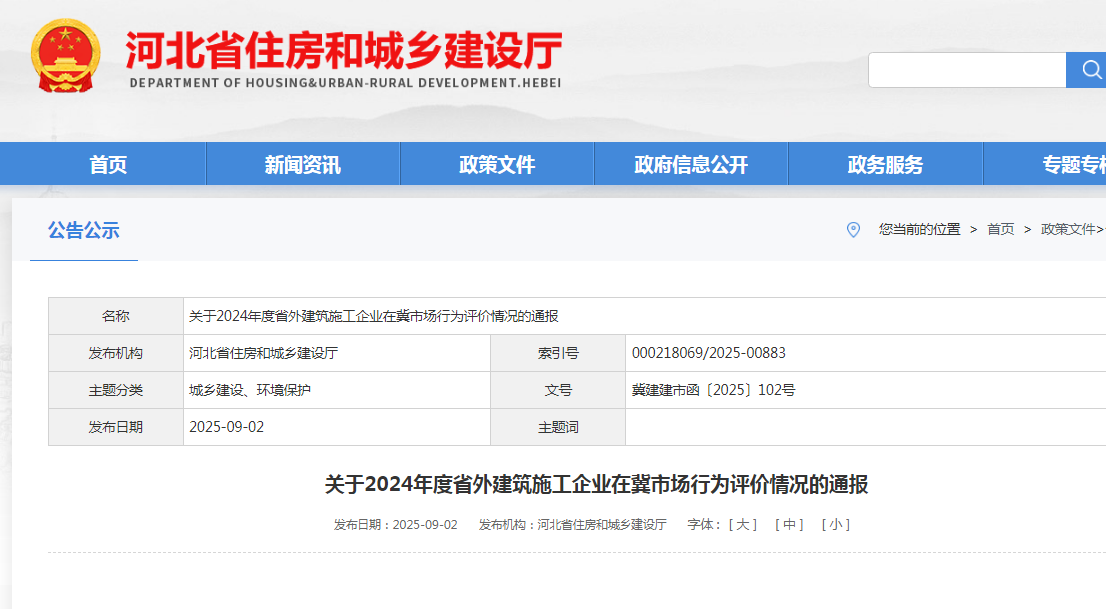Focus the site search input box
The height and width of the screenshot is (609, 1106).
[967, 70]
